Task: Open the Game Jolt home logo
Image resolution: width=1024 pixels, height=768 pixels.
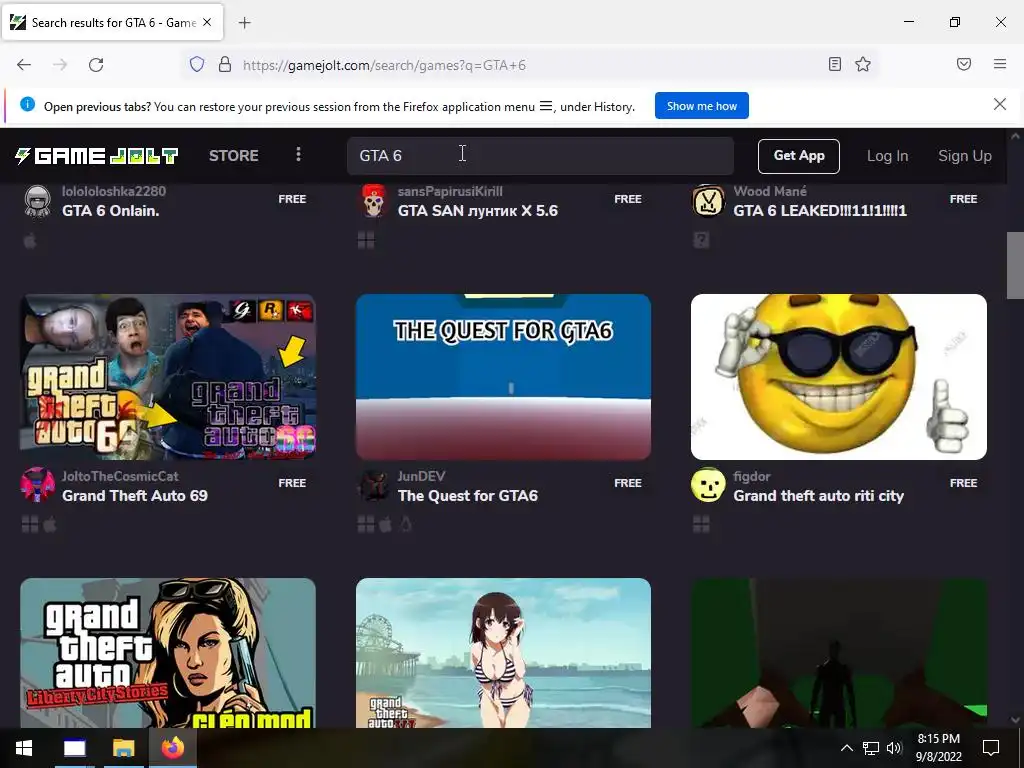Action: coord(97,155)
